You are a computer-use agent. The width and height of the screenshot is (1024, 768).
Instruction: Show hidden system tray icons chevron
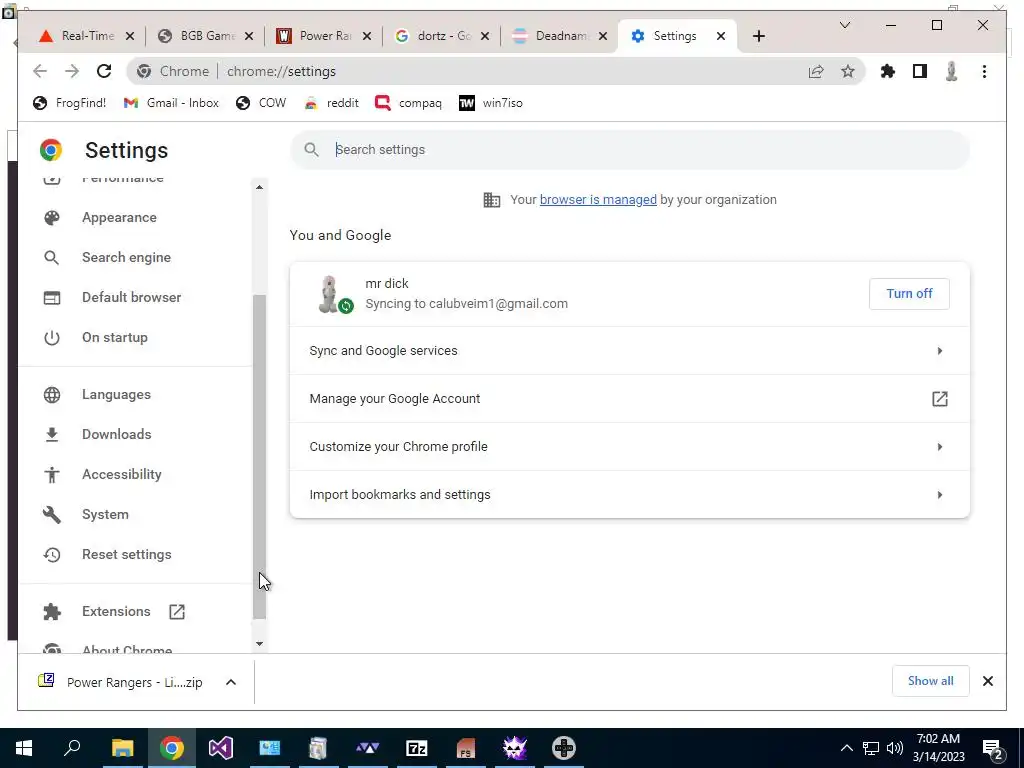[846, 748]
